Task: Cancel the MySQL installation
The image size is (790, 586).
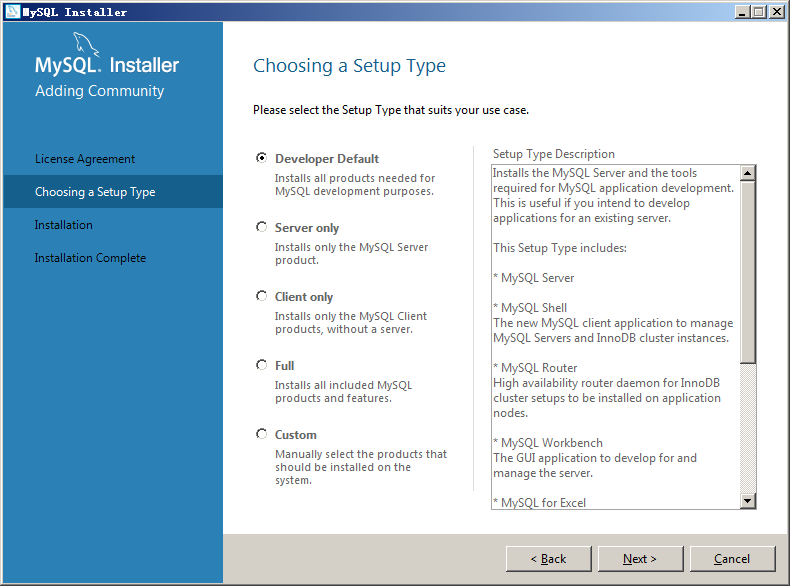Action: coord(732,559)
